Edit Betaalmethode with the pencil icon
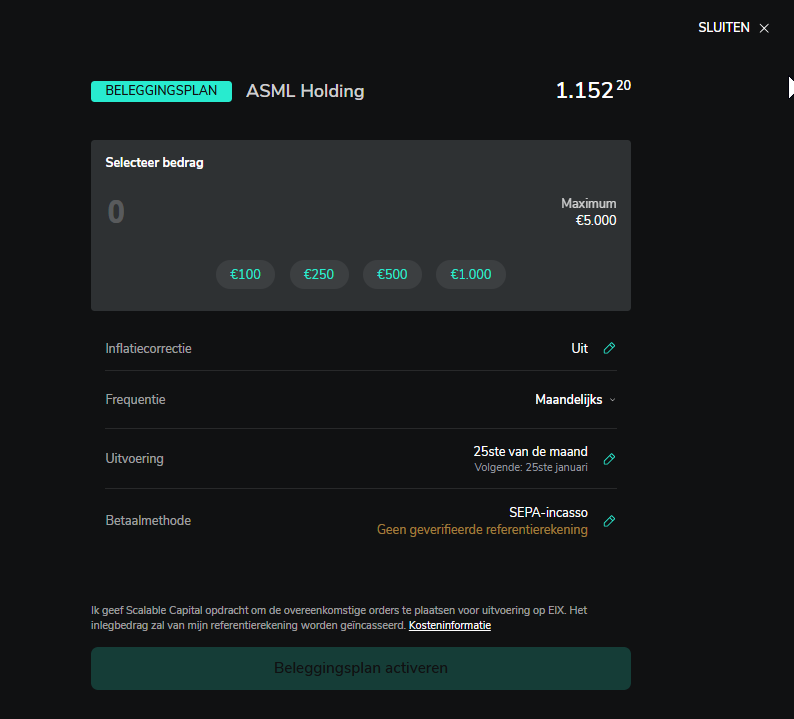 pos(609,521)
